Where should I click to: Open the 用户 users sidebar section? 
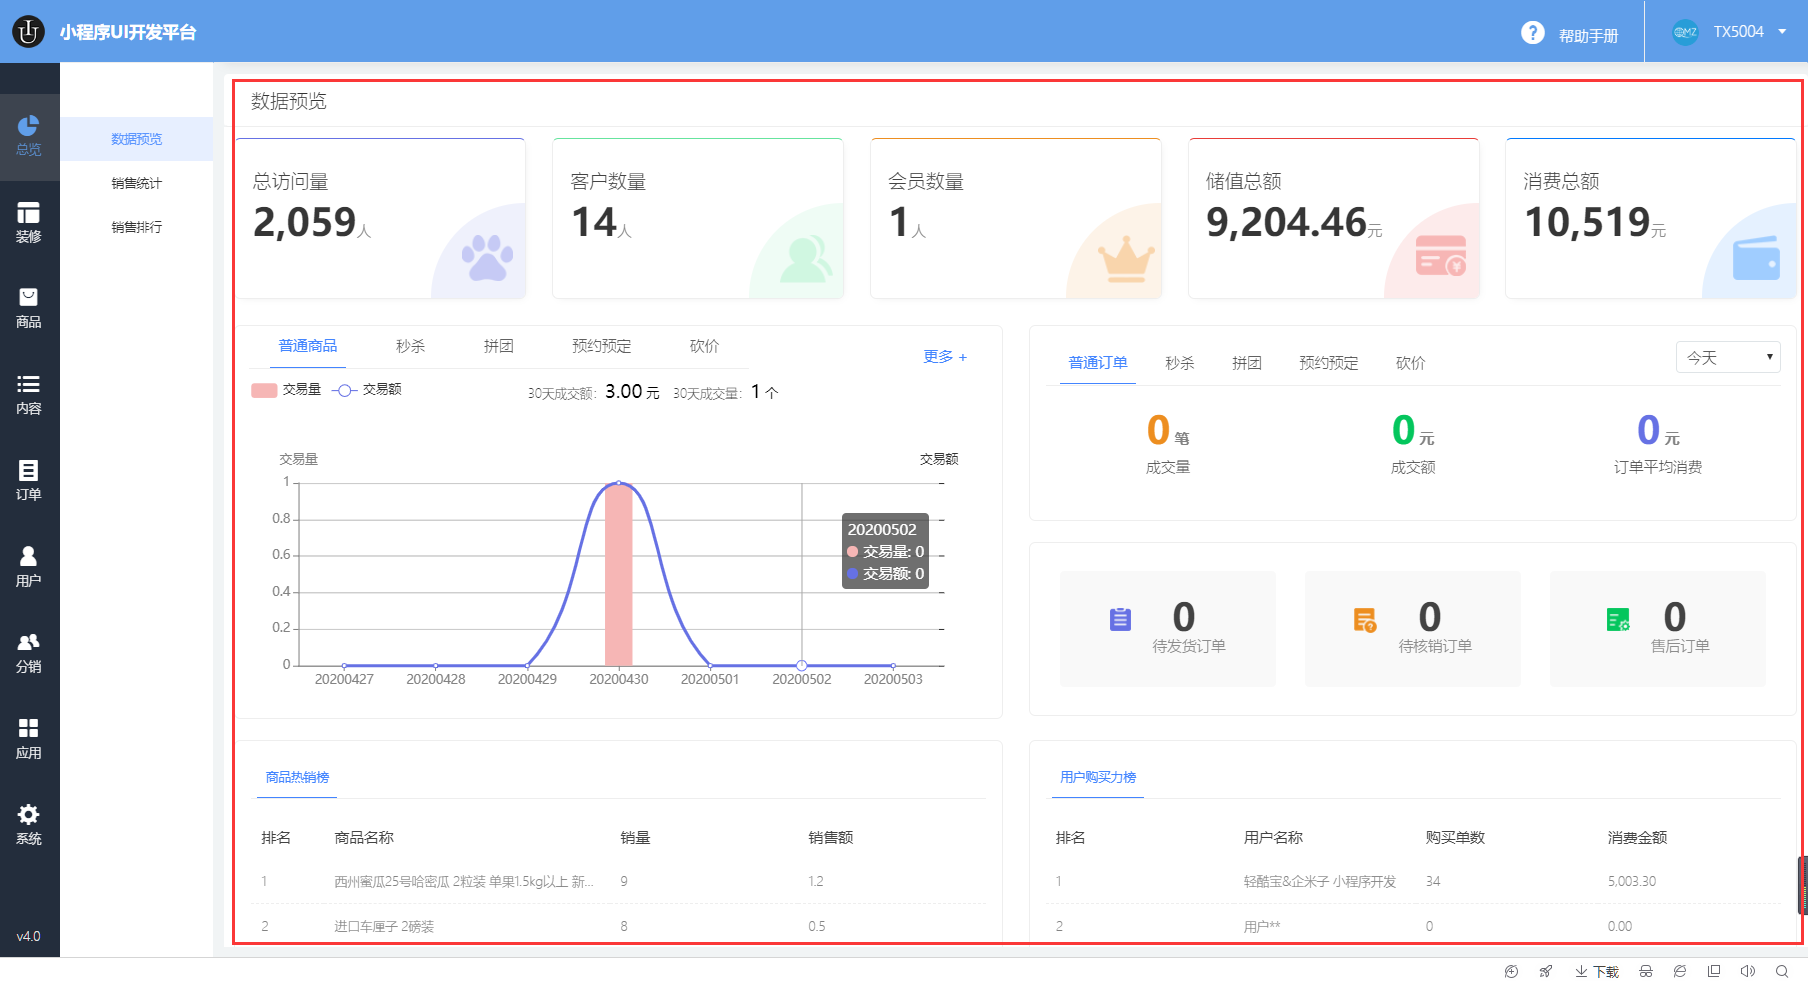[29, 567]
